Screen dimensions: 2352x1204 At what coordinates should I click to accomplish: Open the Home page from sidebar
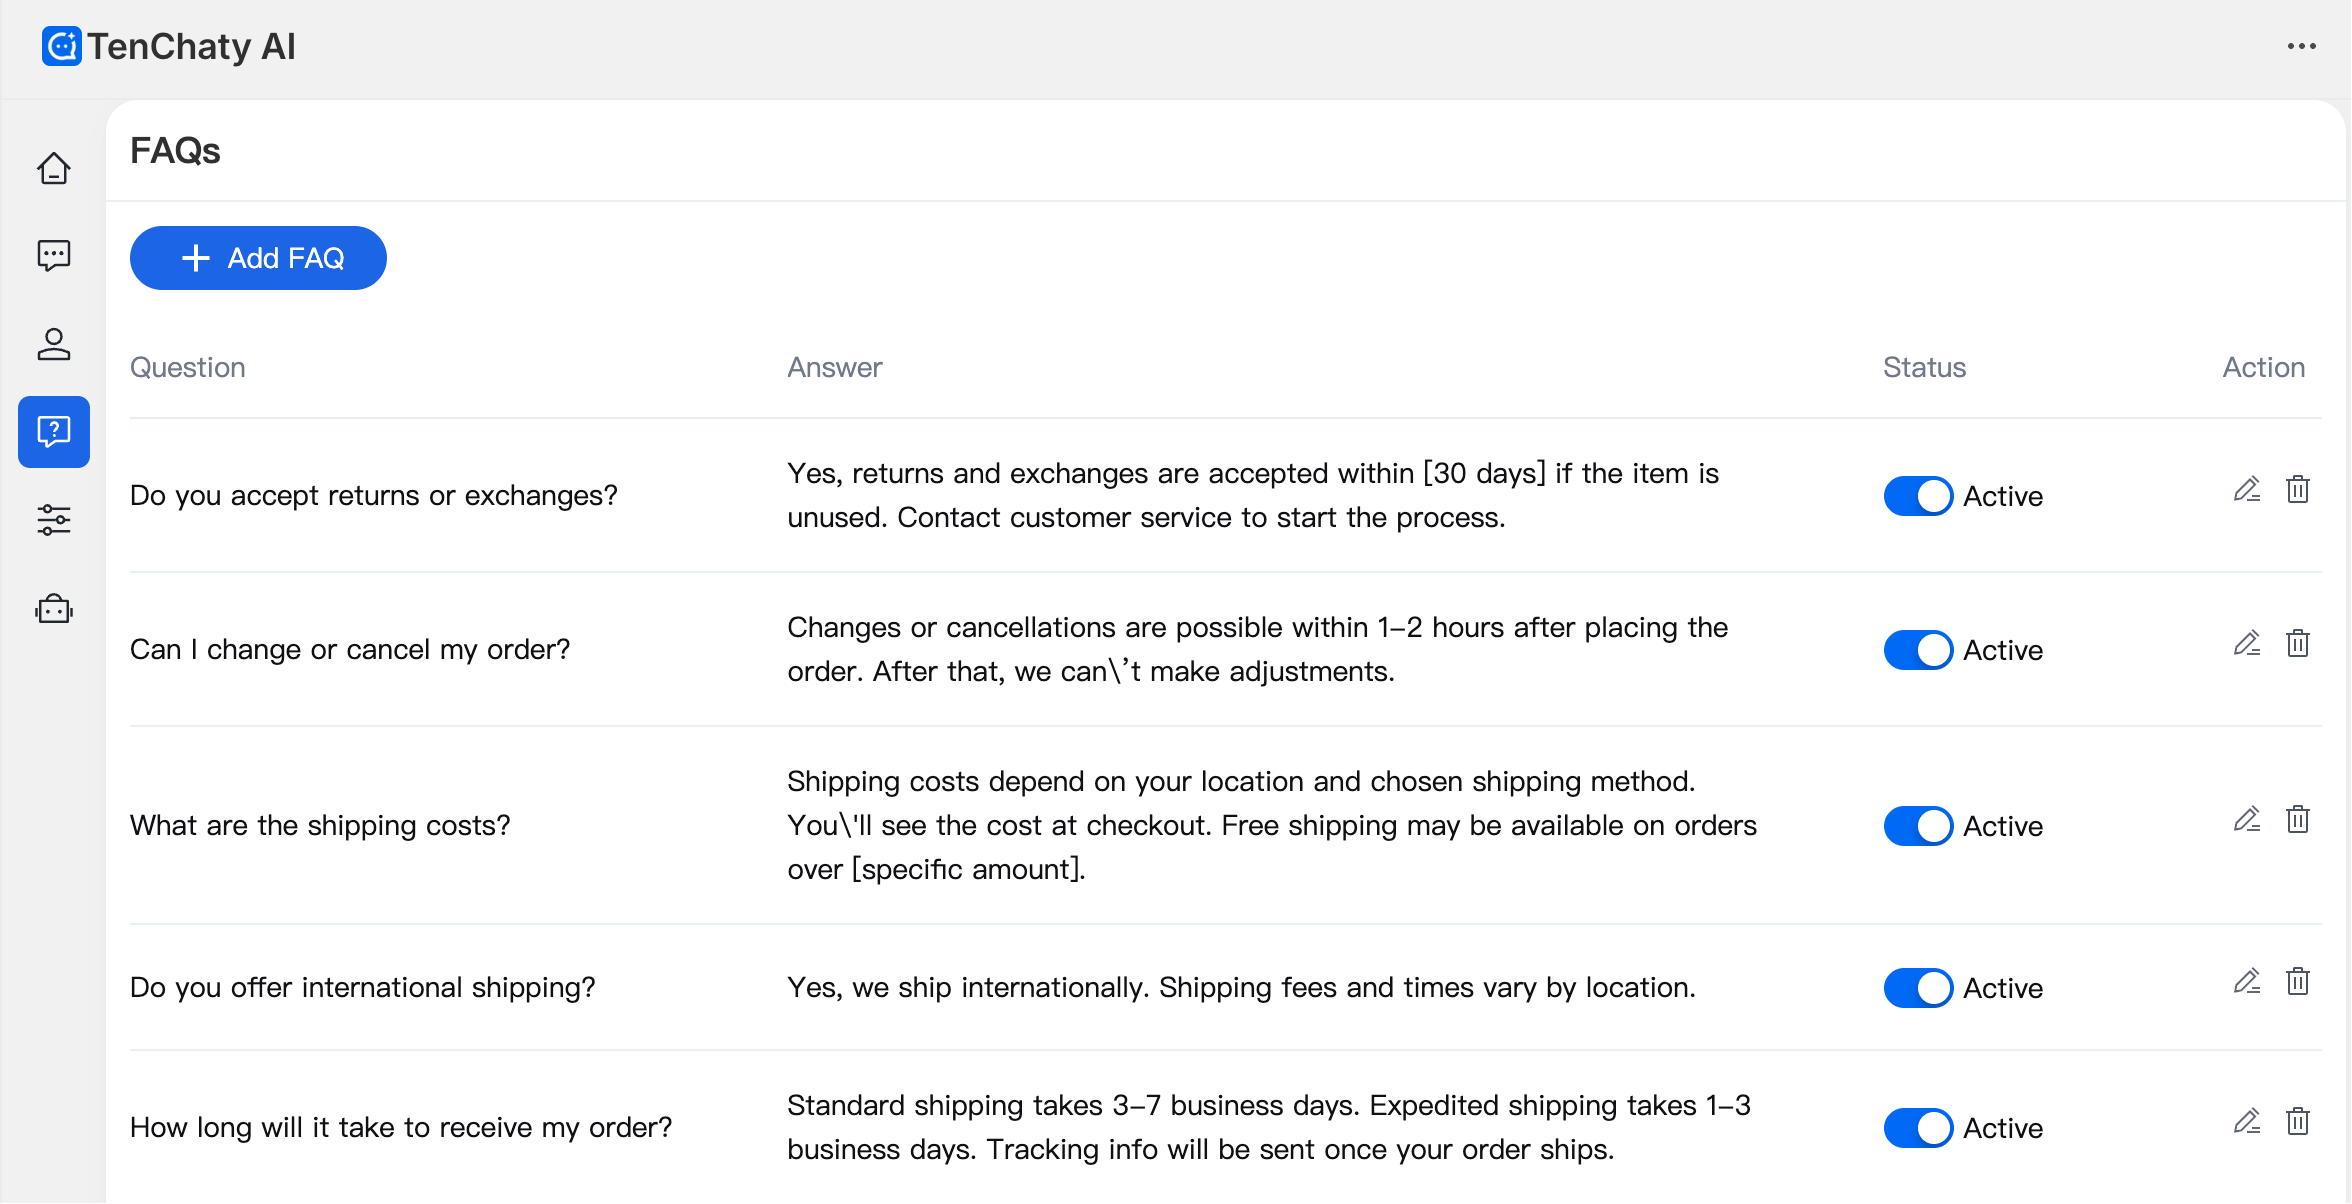pyautogui.click(x=54, y=168)
